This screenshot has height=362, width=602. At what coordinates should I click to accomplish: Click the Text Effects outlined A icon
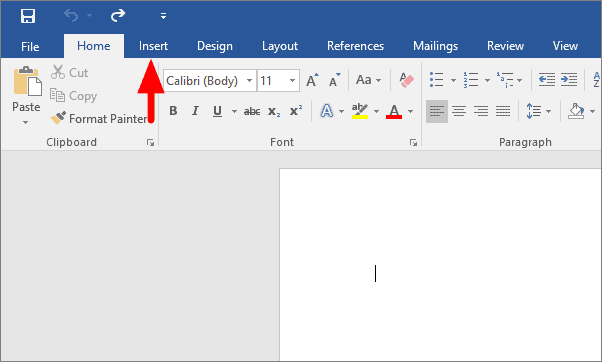[x=327, y=111]
